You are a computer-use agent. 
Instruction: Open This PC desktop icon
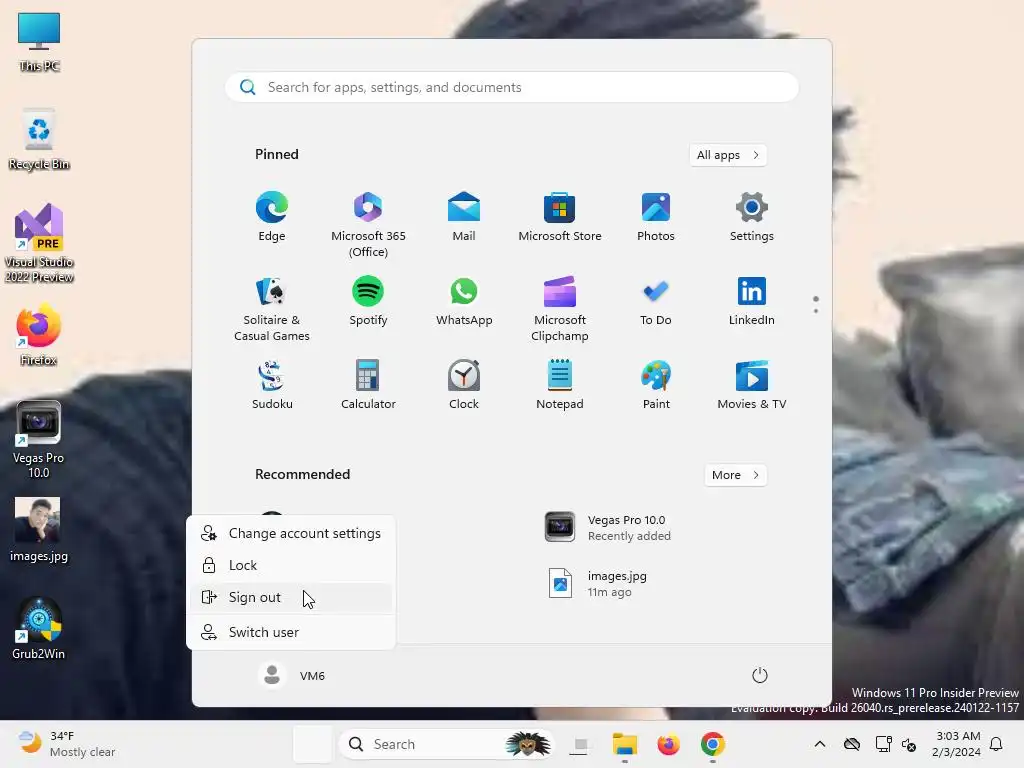pos(39,42)
